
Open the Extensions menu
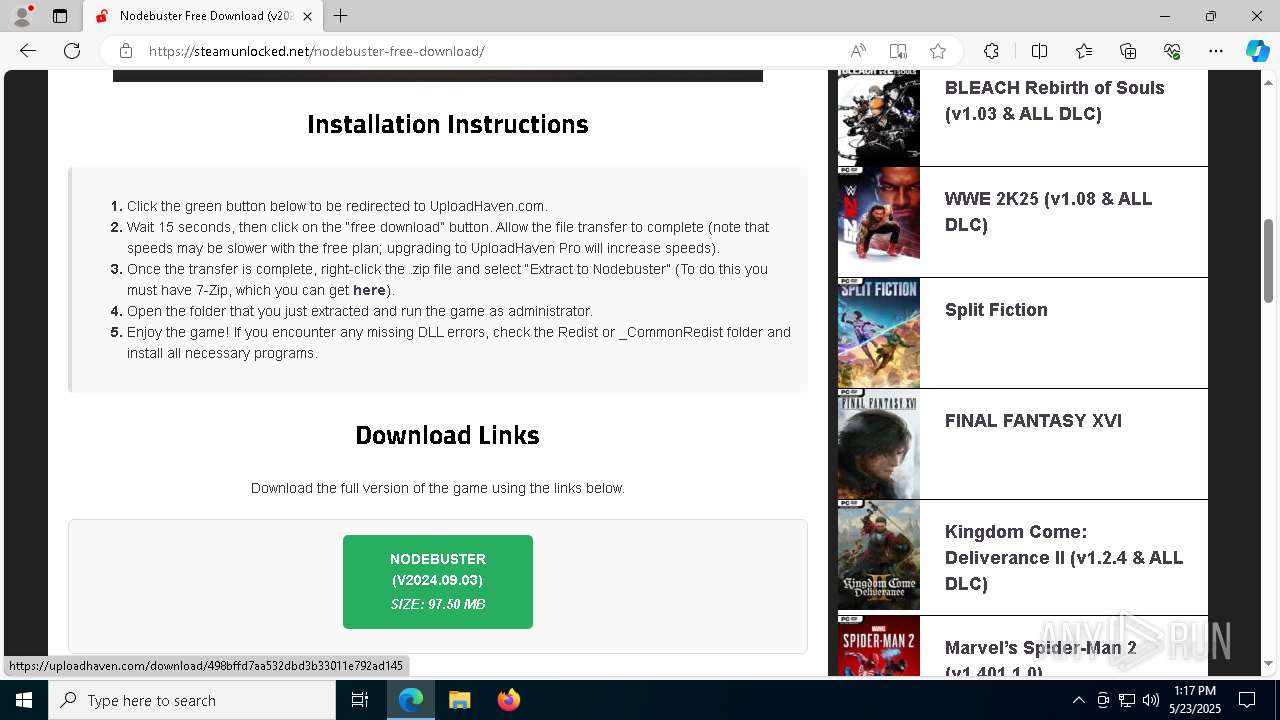click(x=991, y=51)
